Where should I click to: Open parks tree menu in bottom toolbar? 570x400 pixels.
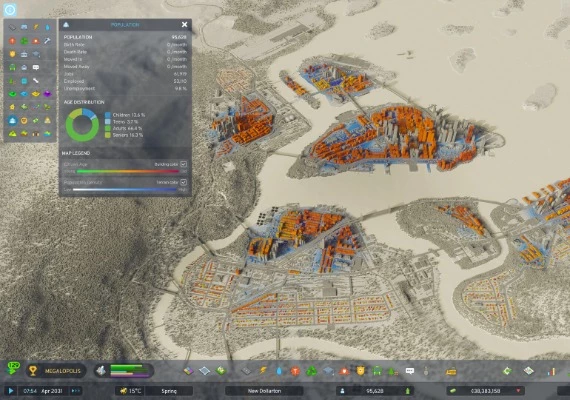pyautogui.click(x=393, y=371)
